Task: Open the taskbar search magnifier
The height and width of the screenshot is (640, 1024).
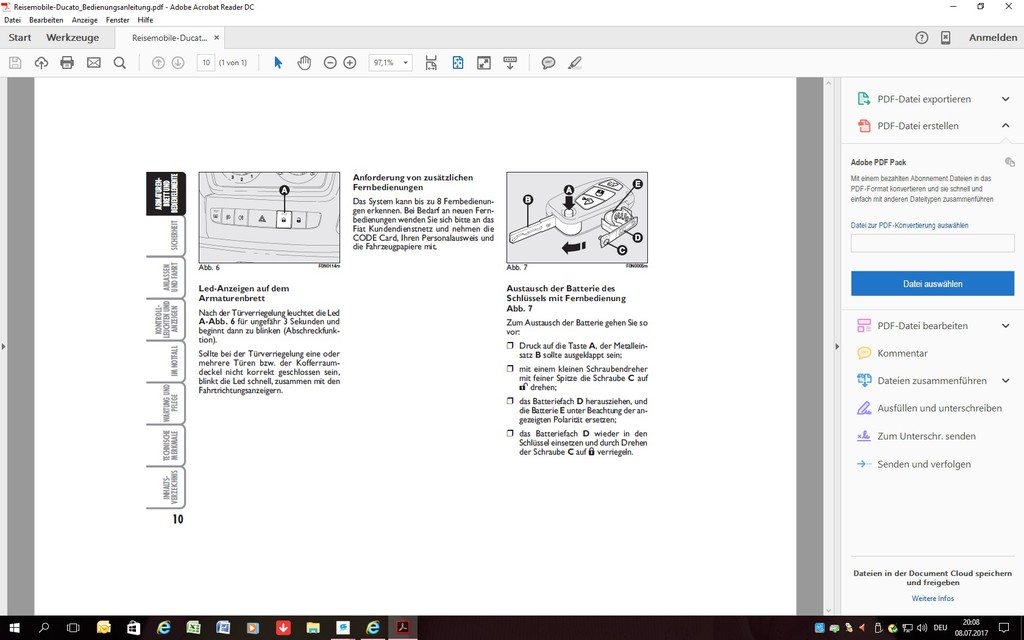Action: pyautogui.click(x=44, y=628)
